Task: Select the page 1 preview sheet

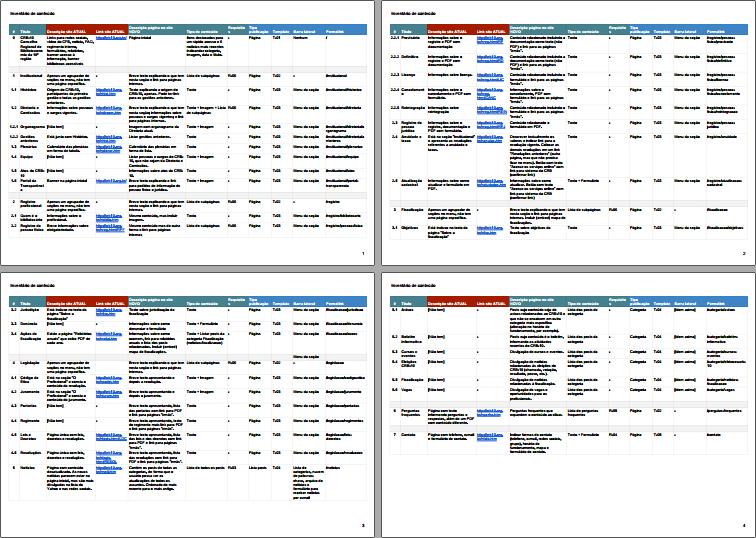Action: [x=187, y=133]
